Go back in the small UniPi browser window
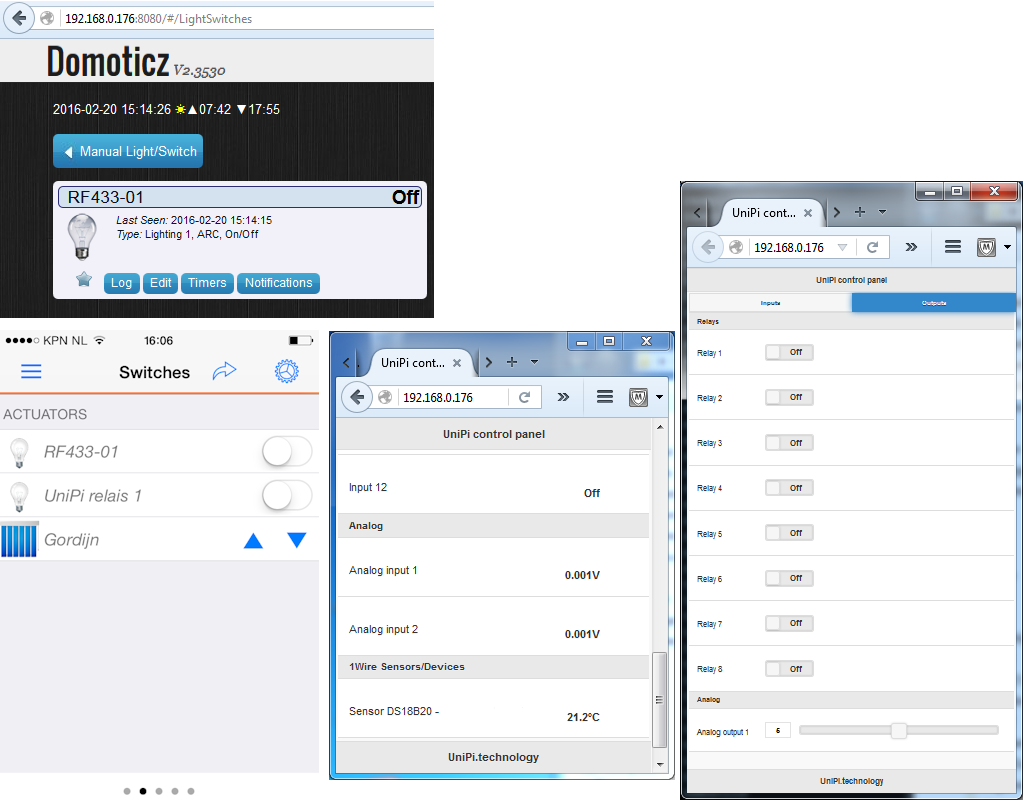 (x=357, y=397)
